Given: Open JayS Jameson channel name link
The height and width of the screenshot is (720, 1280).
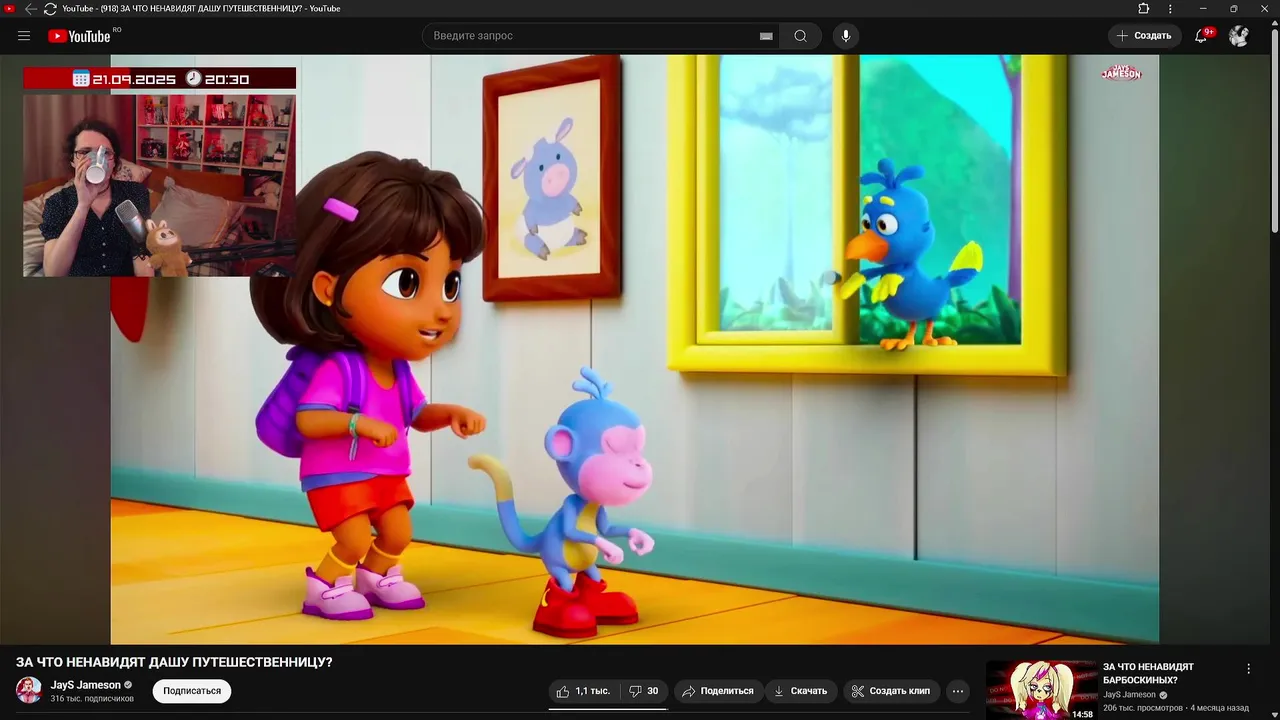Looking at the screenshot, I should pos(86,685).
